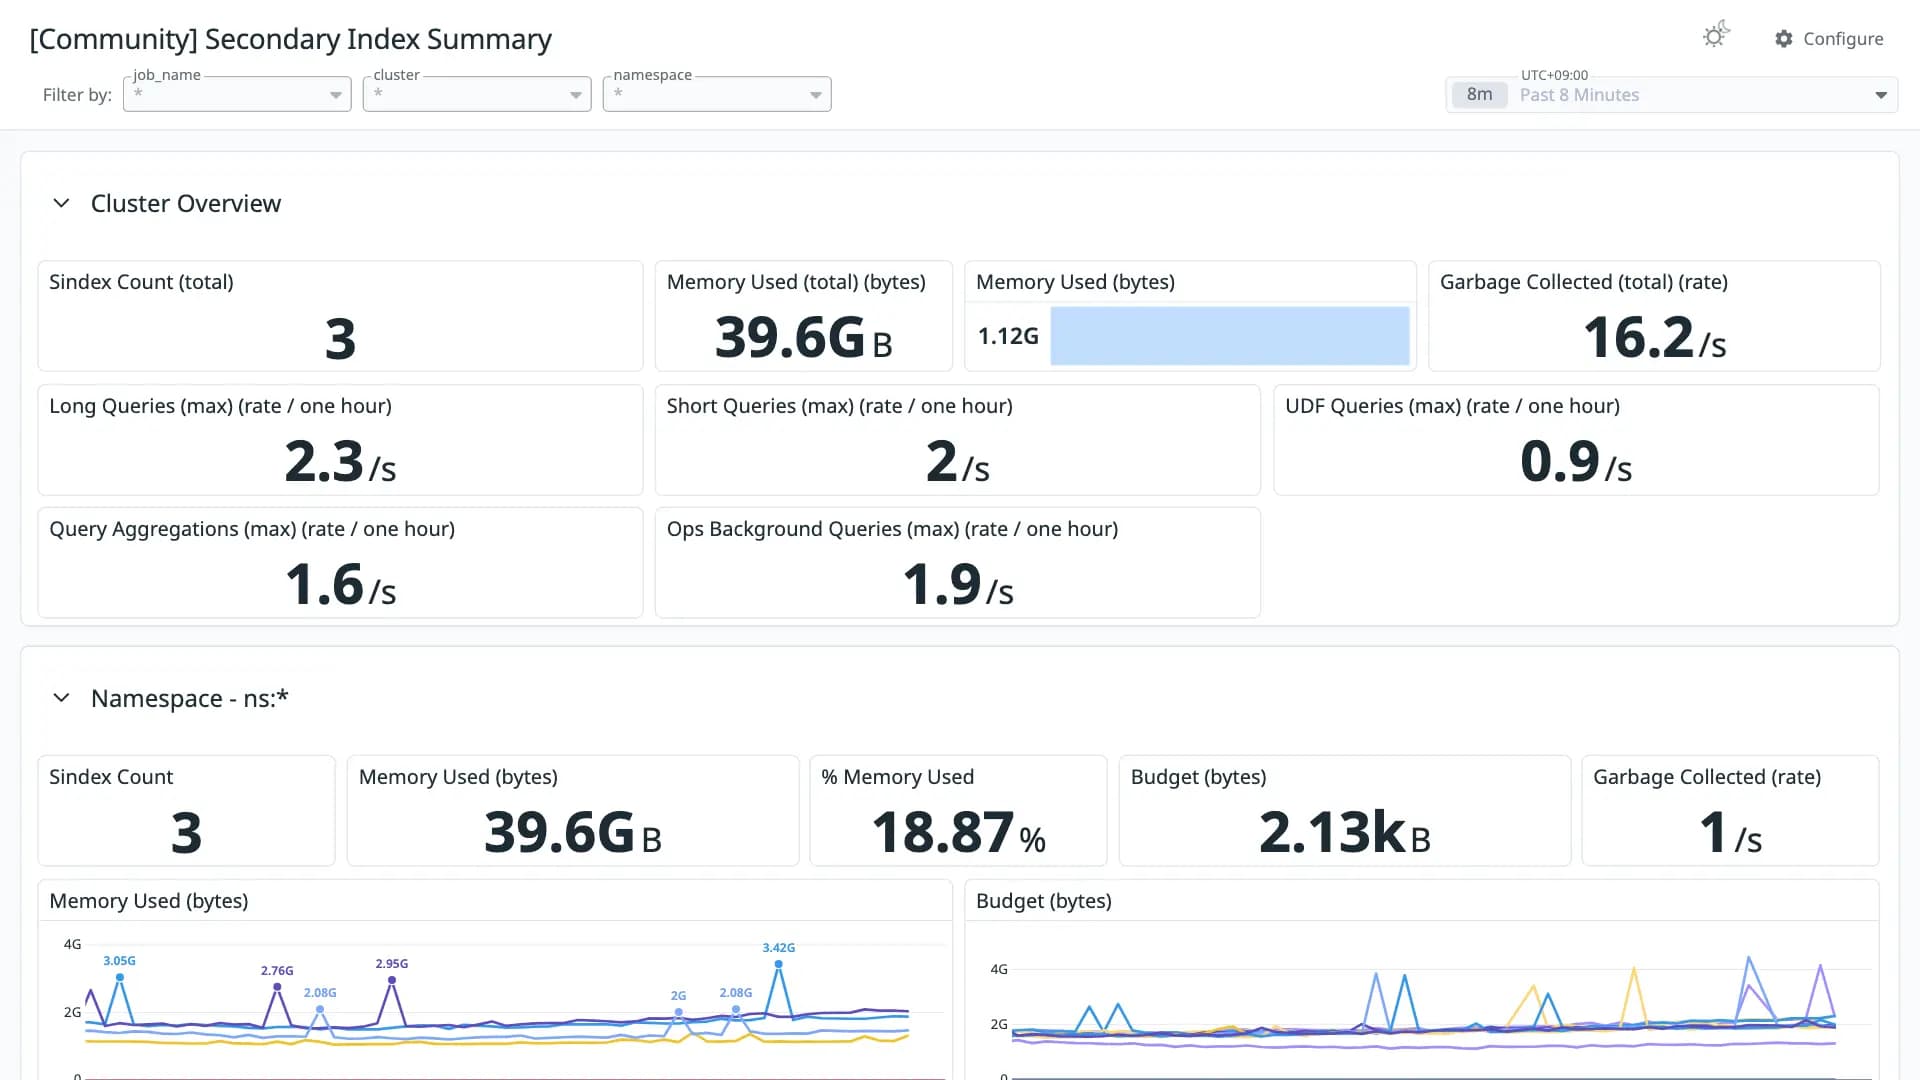Click the 1.12G memory used bar
Screen dimensions: 1920x1080
tap(1230, 336)
